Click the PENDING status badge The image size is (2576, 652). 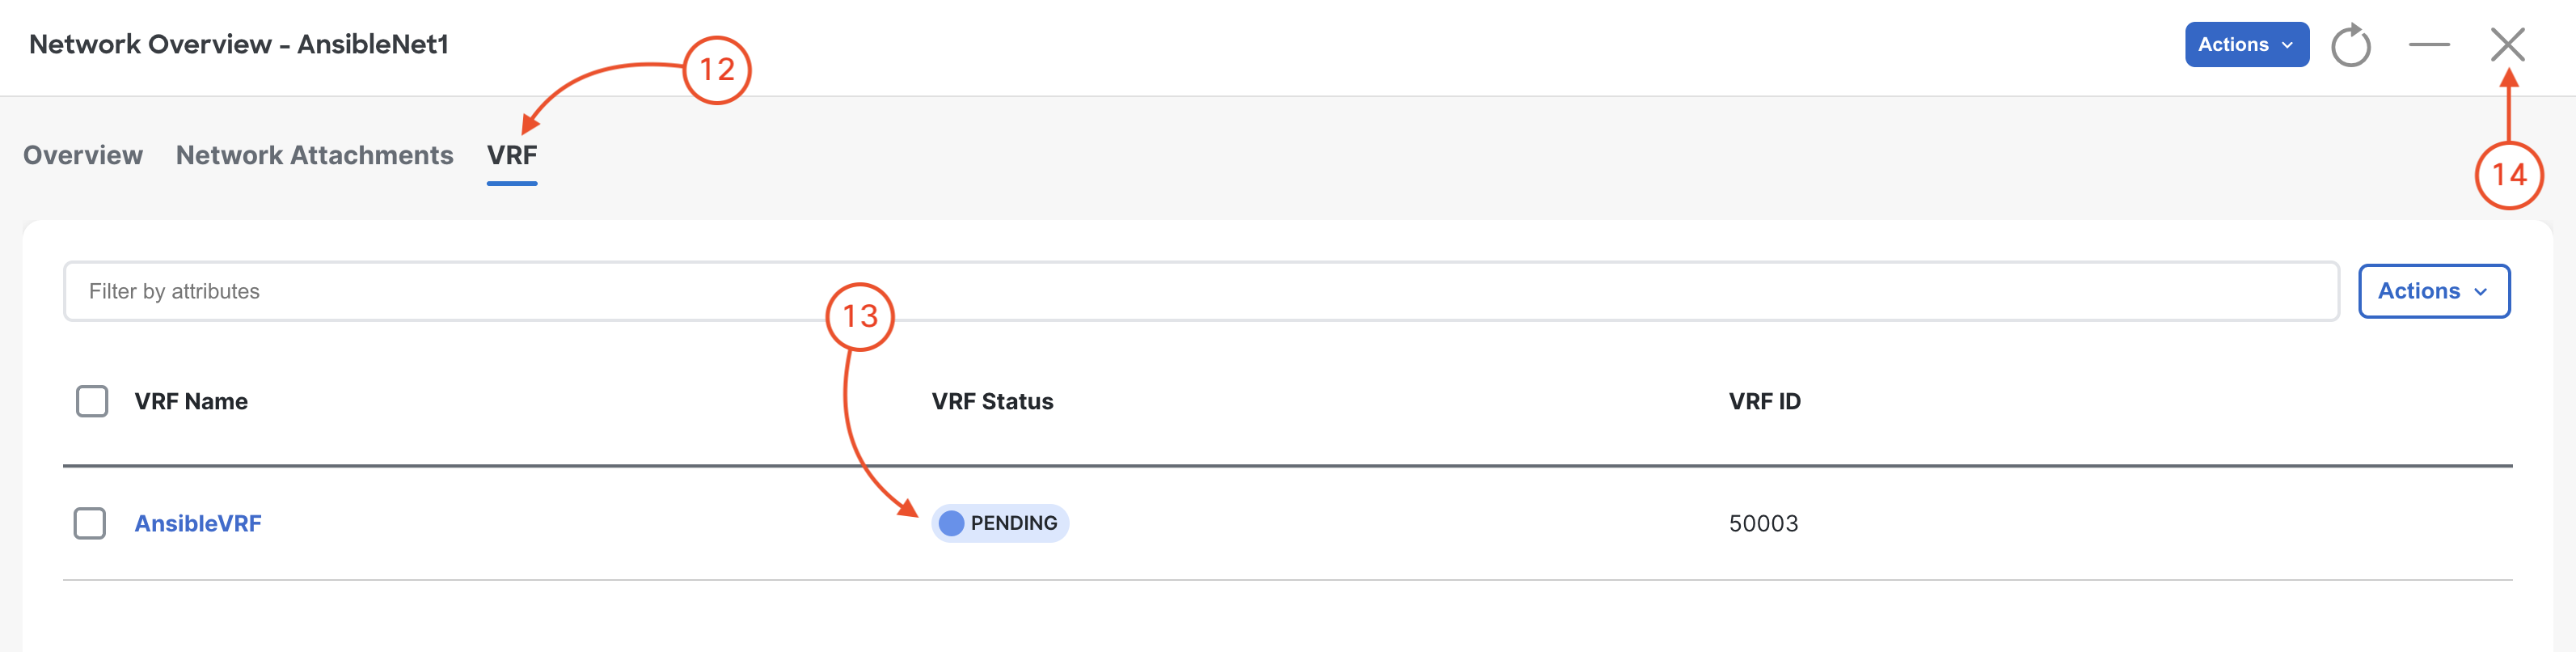click(1000, 523)
